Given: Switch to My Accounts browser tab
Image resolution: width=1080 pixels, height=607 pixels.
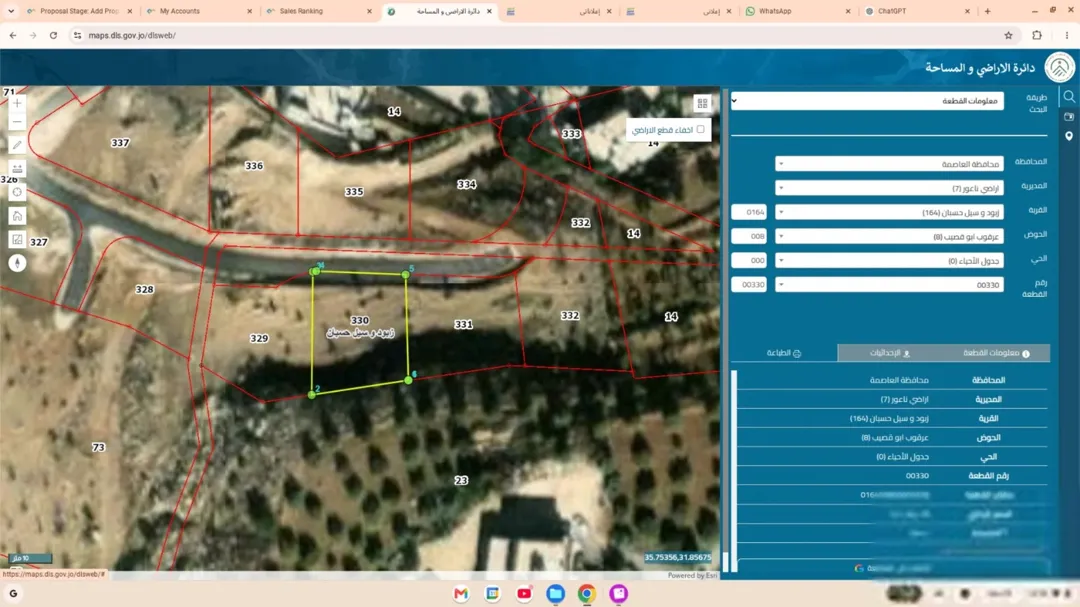Looking at the screenshot, I should (x=198, y=11).
